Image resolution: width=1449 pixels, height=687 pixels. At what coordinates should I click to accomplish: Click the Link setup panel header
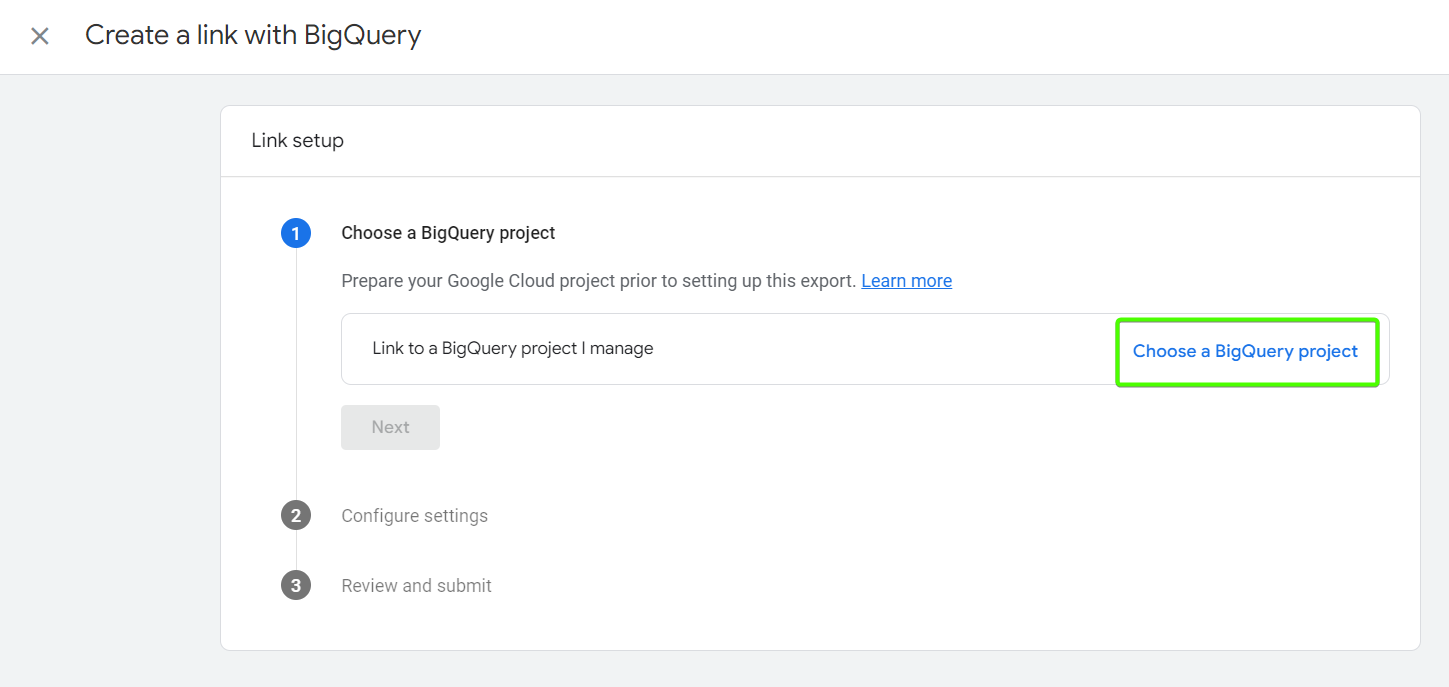coord(297,140)
